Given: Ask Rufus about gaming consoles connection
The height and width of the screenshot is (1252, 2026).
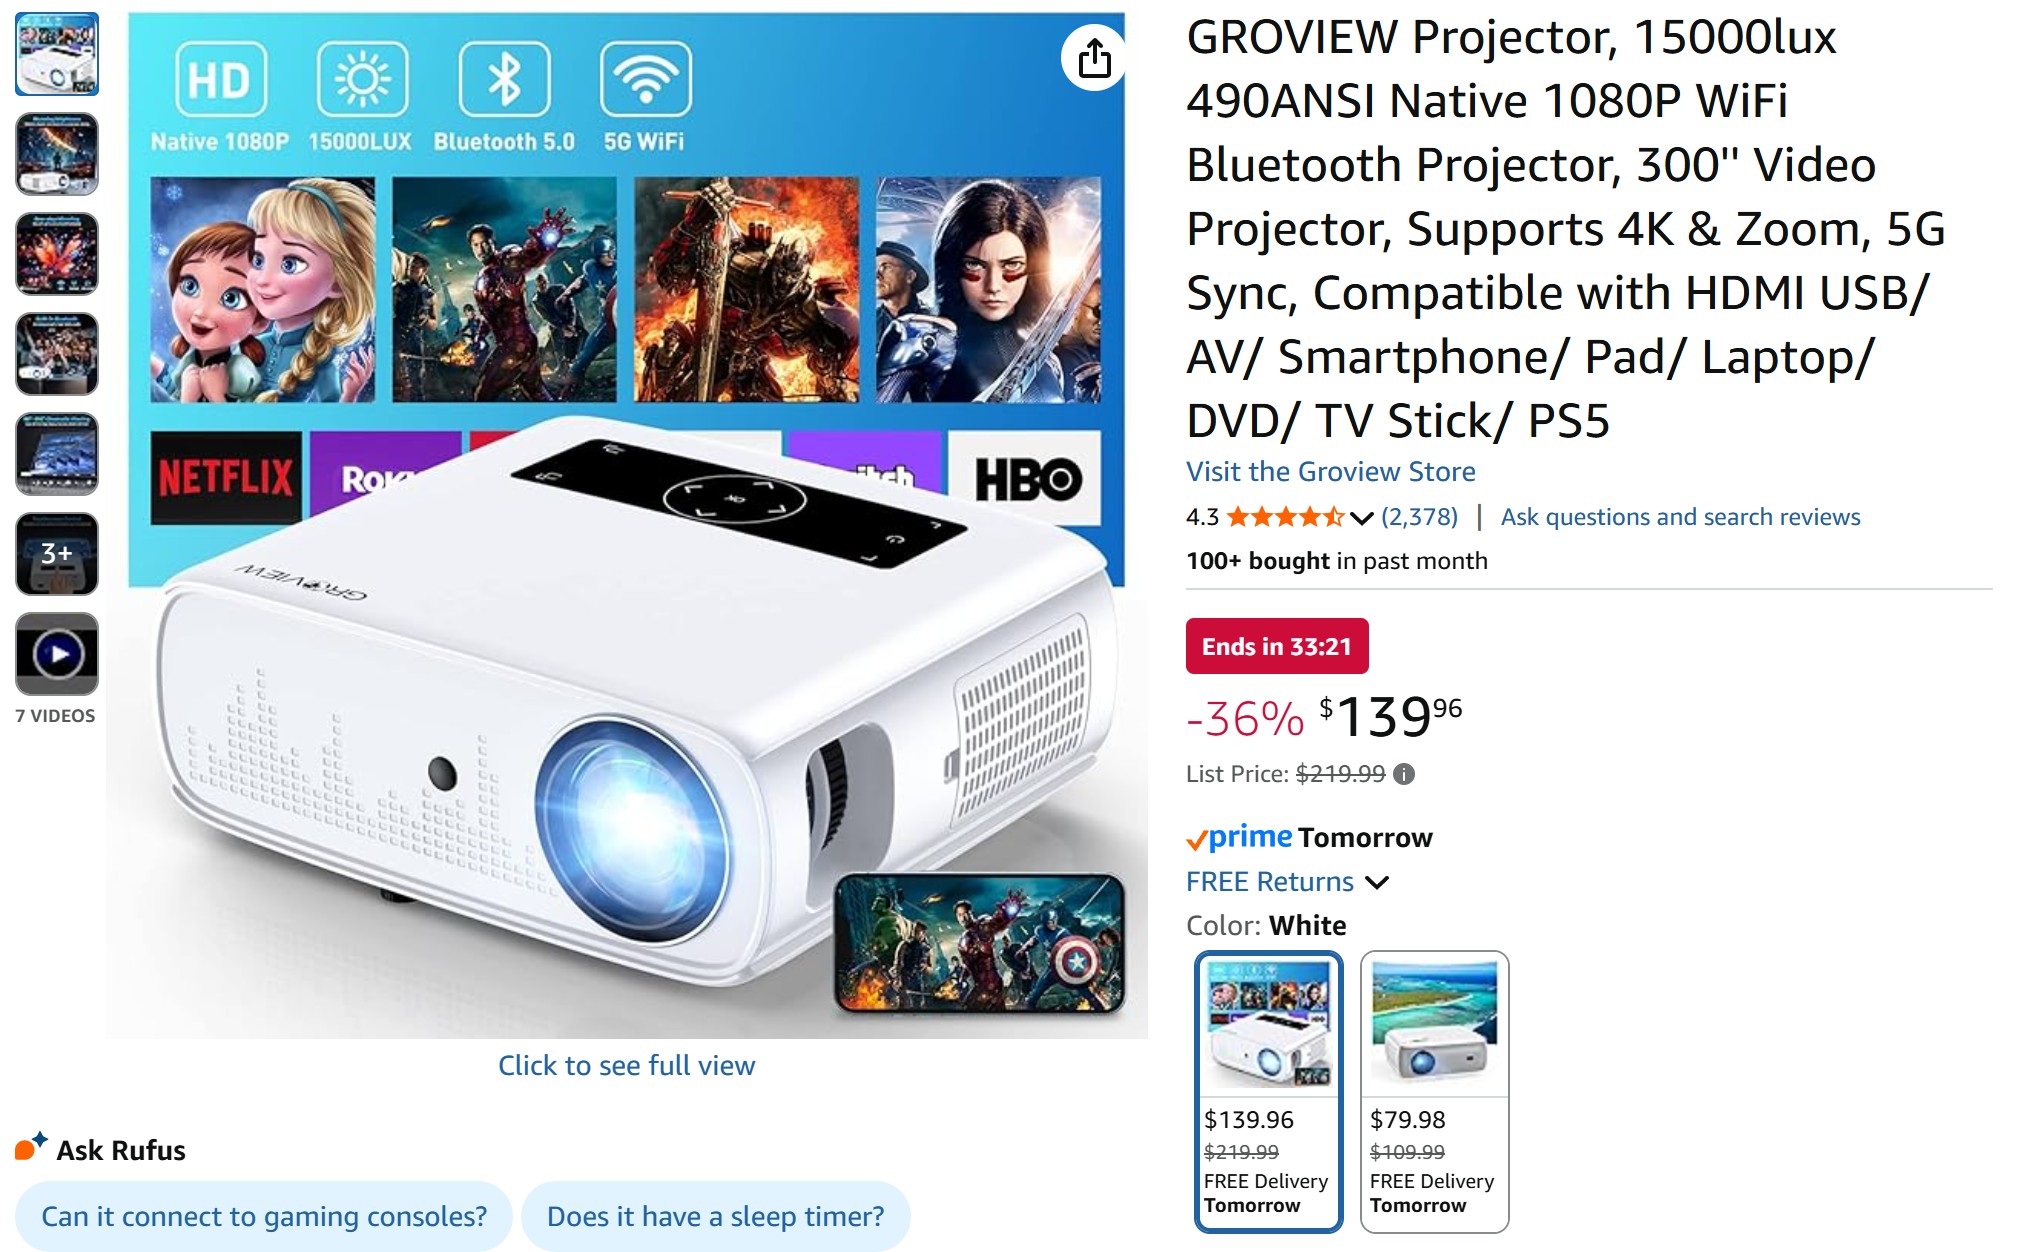Looking at the screenshot, I should (264, 1216).
